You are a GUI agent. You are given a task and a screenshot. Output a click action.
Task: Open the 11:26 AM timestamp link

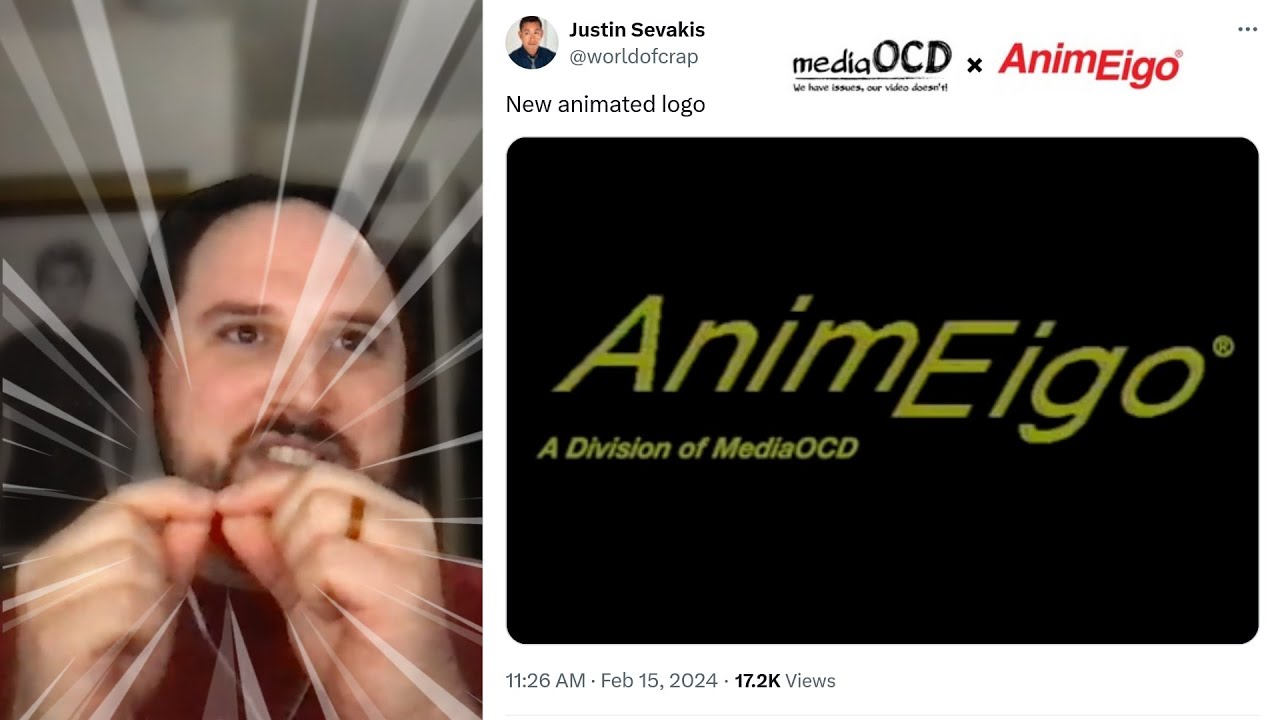click(545, 681)
